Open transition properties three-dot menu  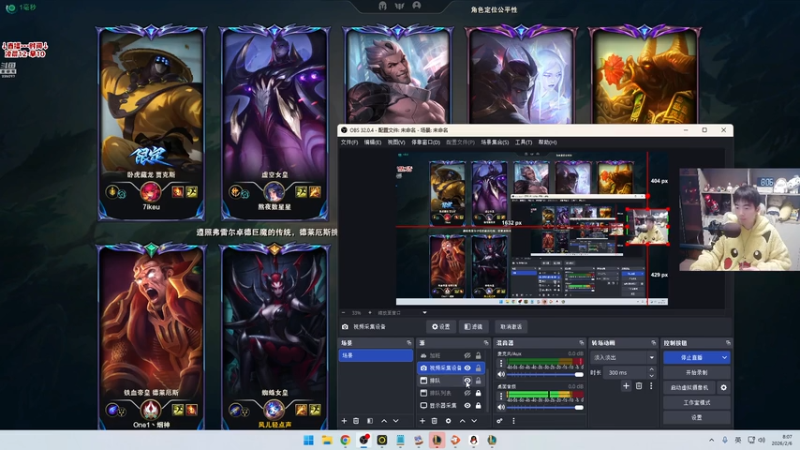651,386
